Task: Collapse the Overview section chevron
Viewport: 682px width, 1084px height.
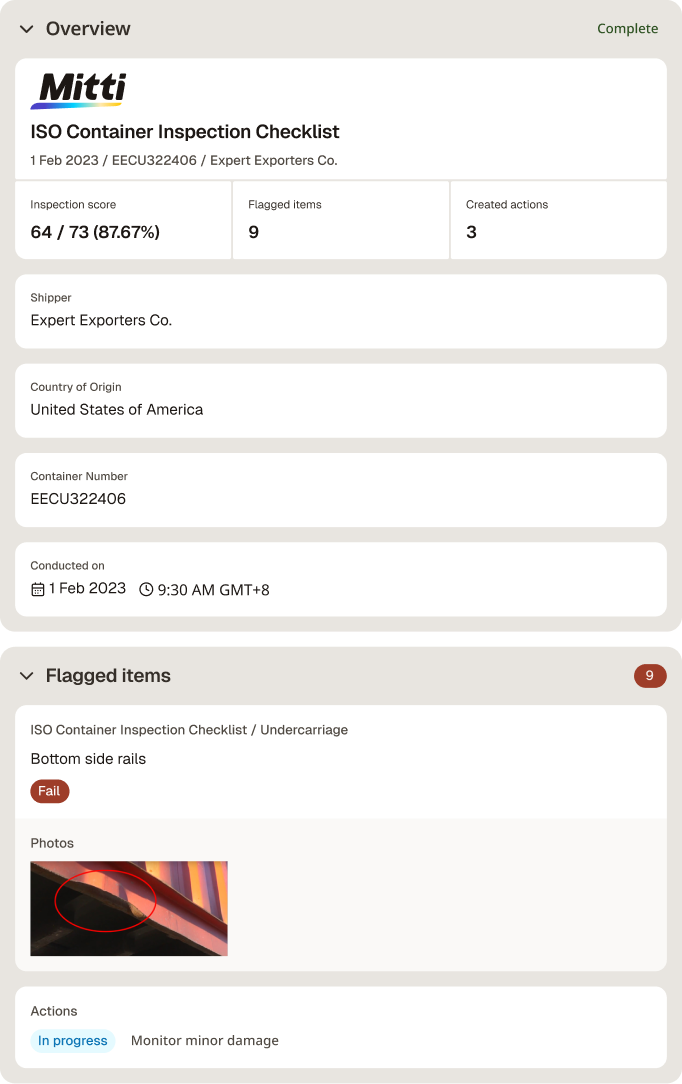Action: click(27, 29)
